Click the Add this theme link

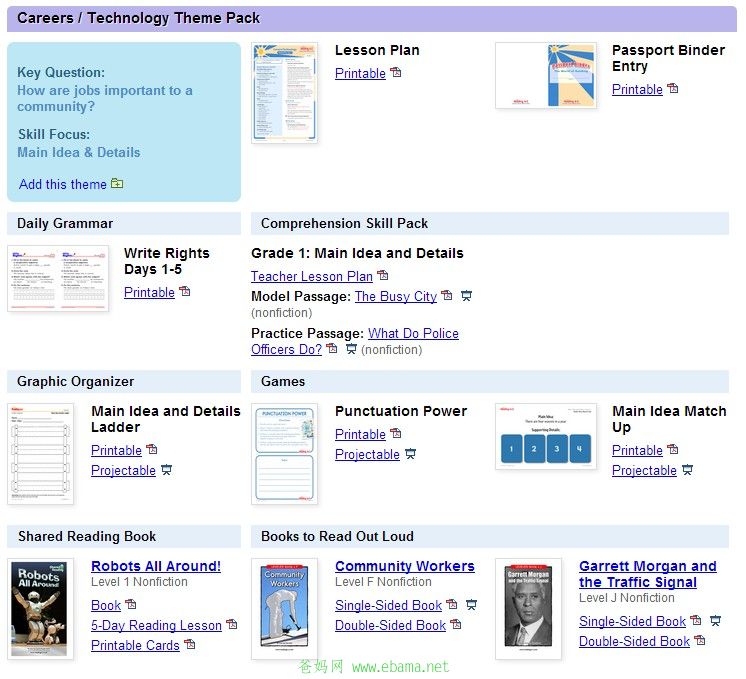(x=63, y=184)
